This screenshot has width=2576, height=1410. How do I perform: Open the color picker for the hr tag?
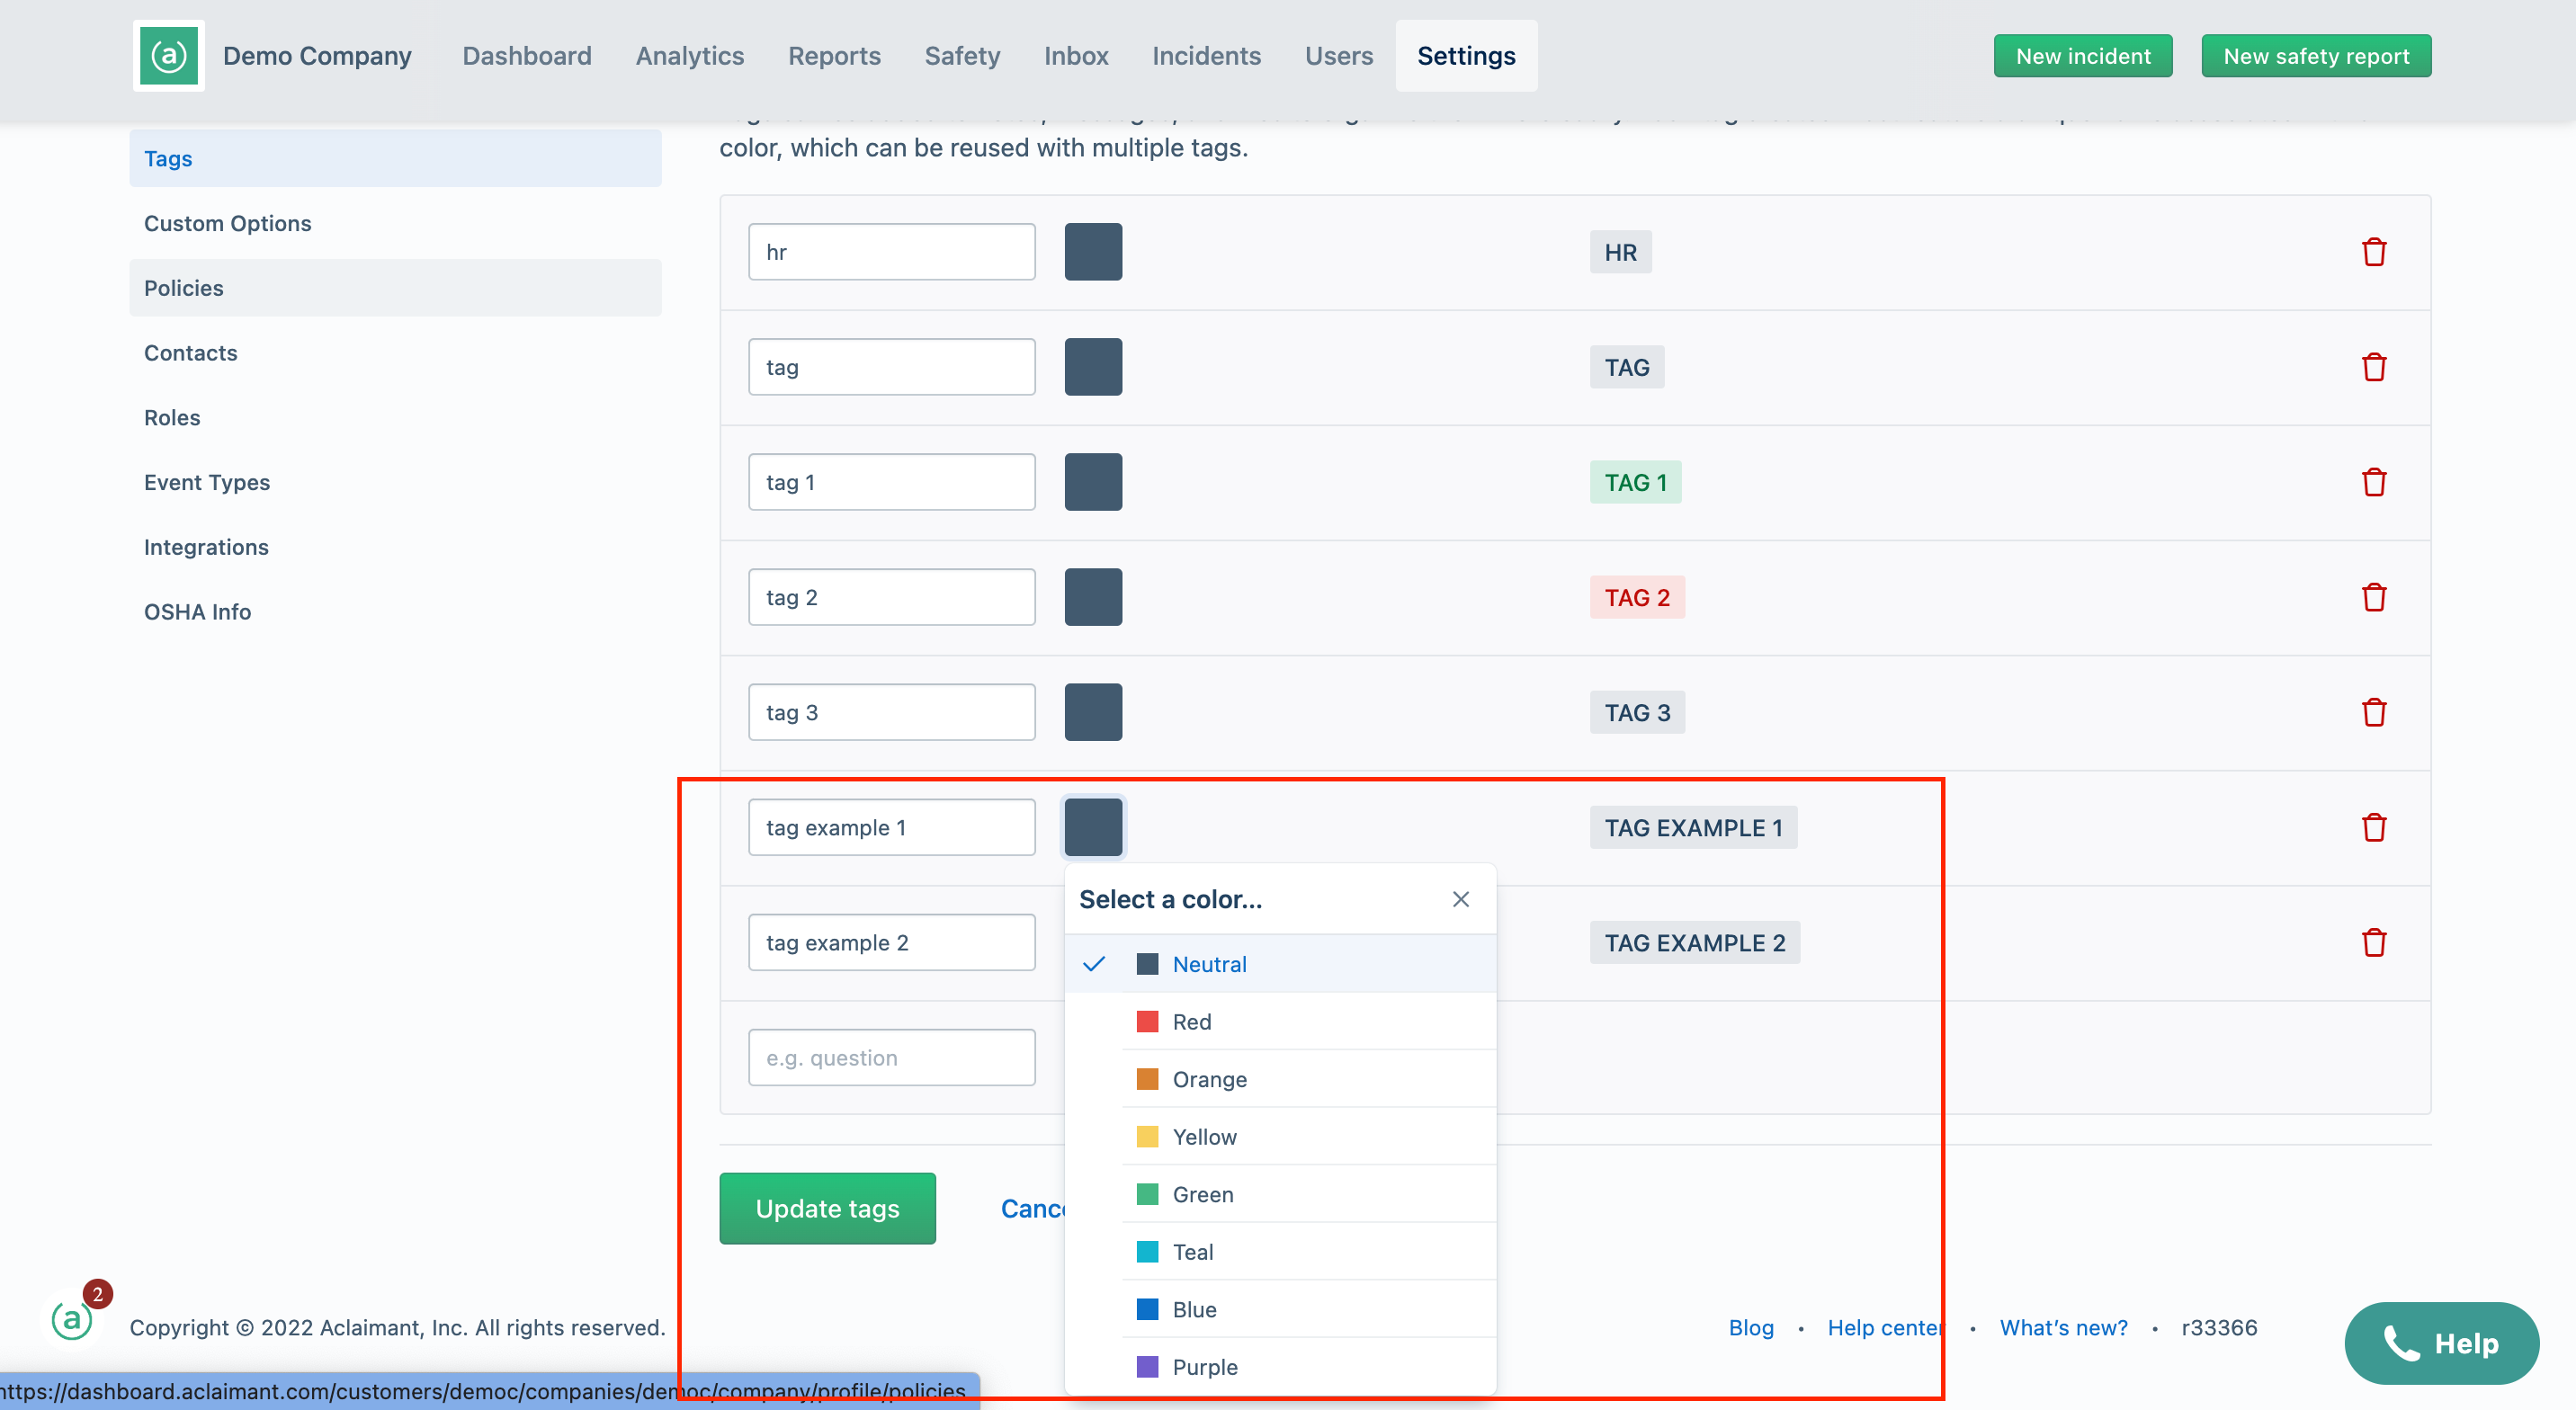[1093, 251]
